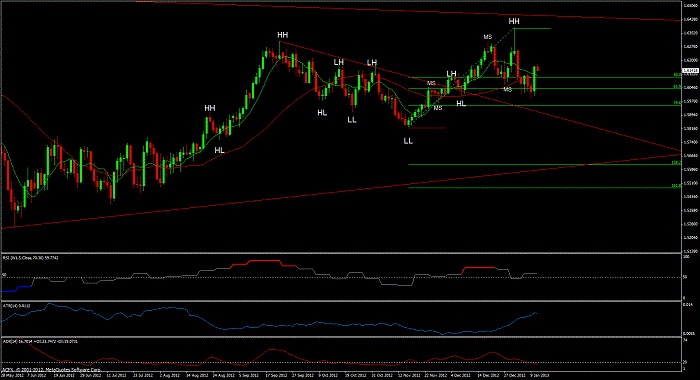Select the green horizontal line extending from recent HH
700x380 pixels.
[x=532, y=29]
